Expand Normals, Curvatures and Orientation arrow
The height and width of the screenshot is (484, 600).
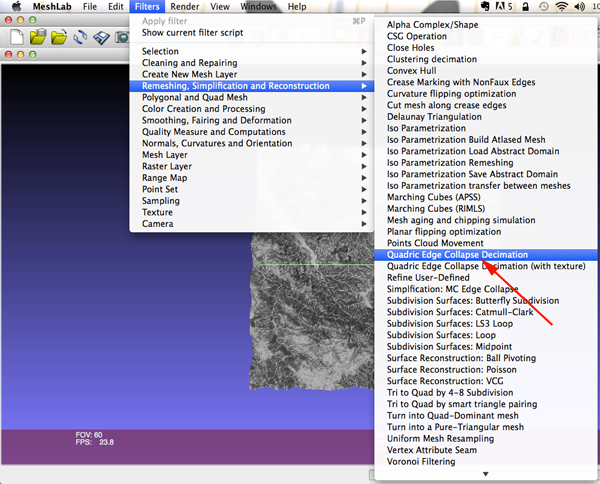pos(364,143)
